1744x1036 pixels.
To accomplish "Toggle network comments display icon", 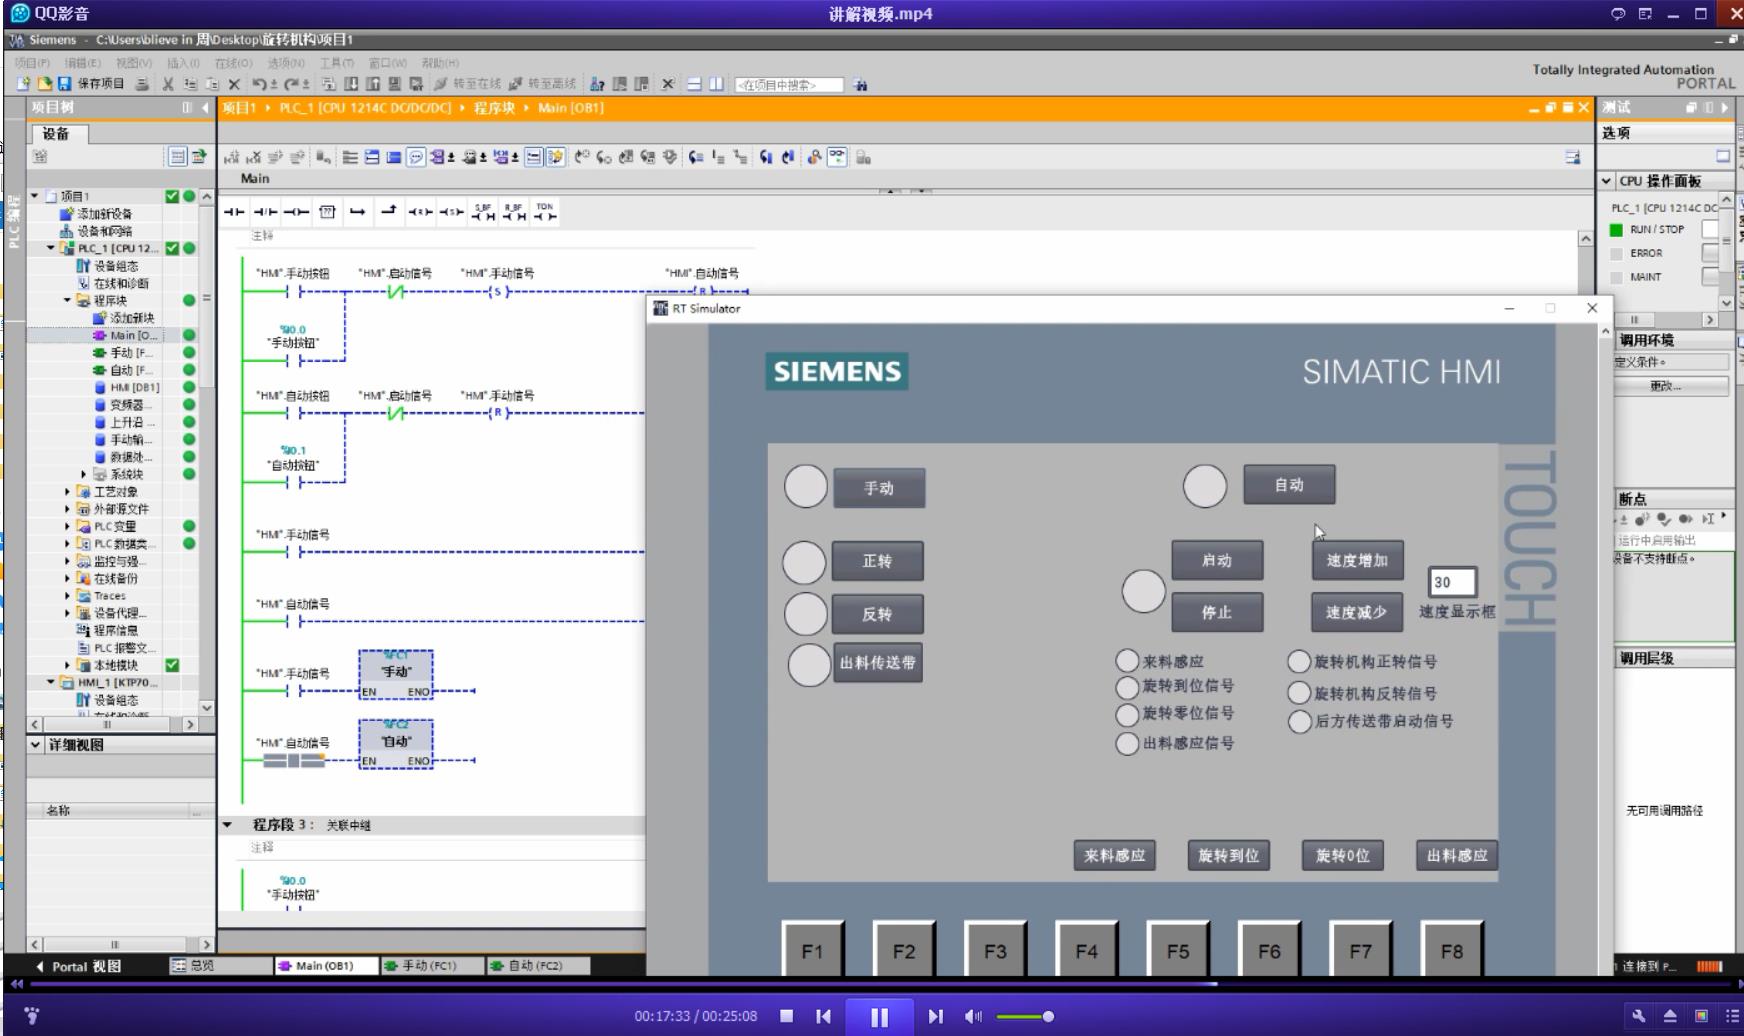I will point(416,157).
